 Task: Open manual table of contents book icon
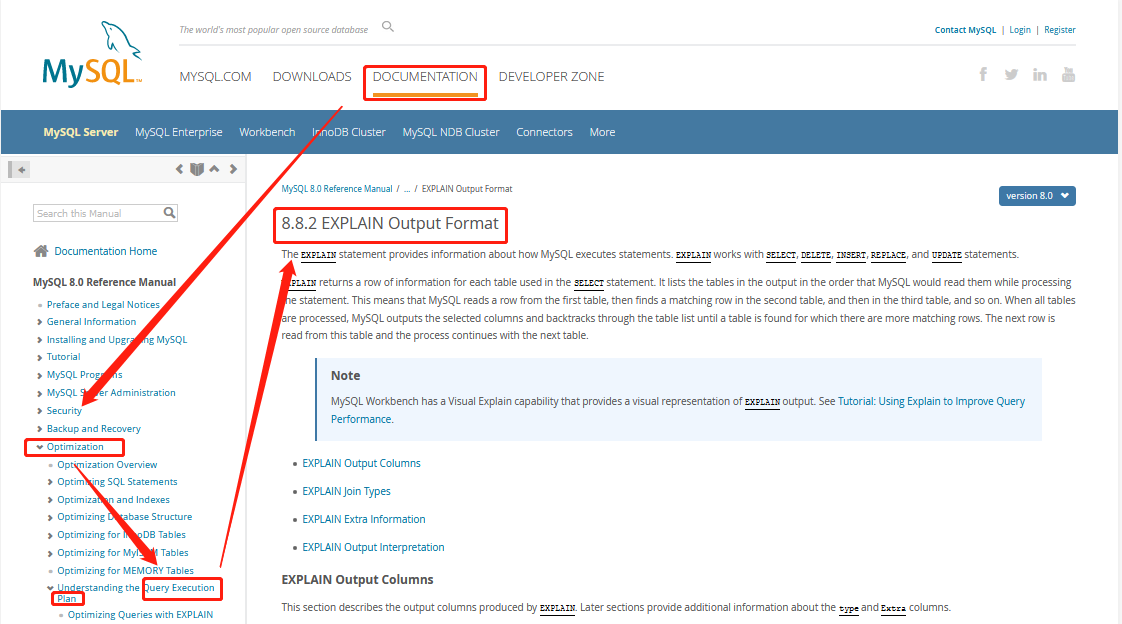pos(197,170)
